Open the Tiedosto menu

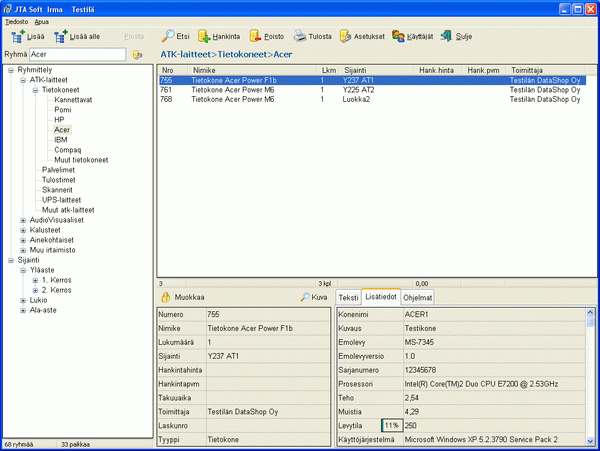coord(16,21)
